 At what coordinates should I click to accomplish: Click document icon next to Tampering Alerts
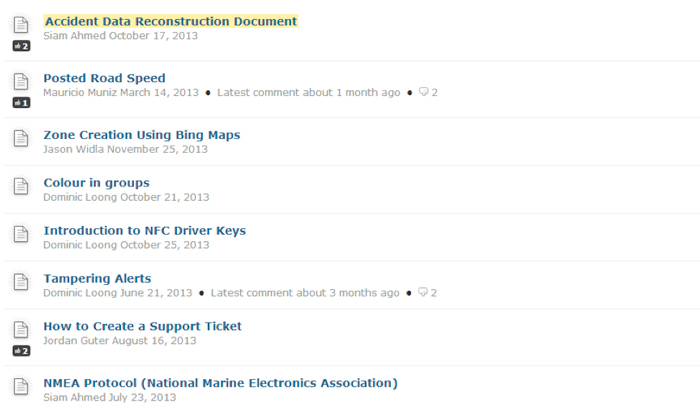click(21, 283)
